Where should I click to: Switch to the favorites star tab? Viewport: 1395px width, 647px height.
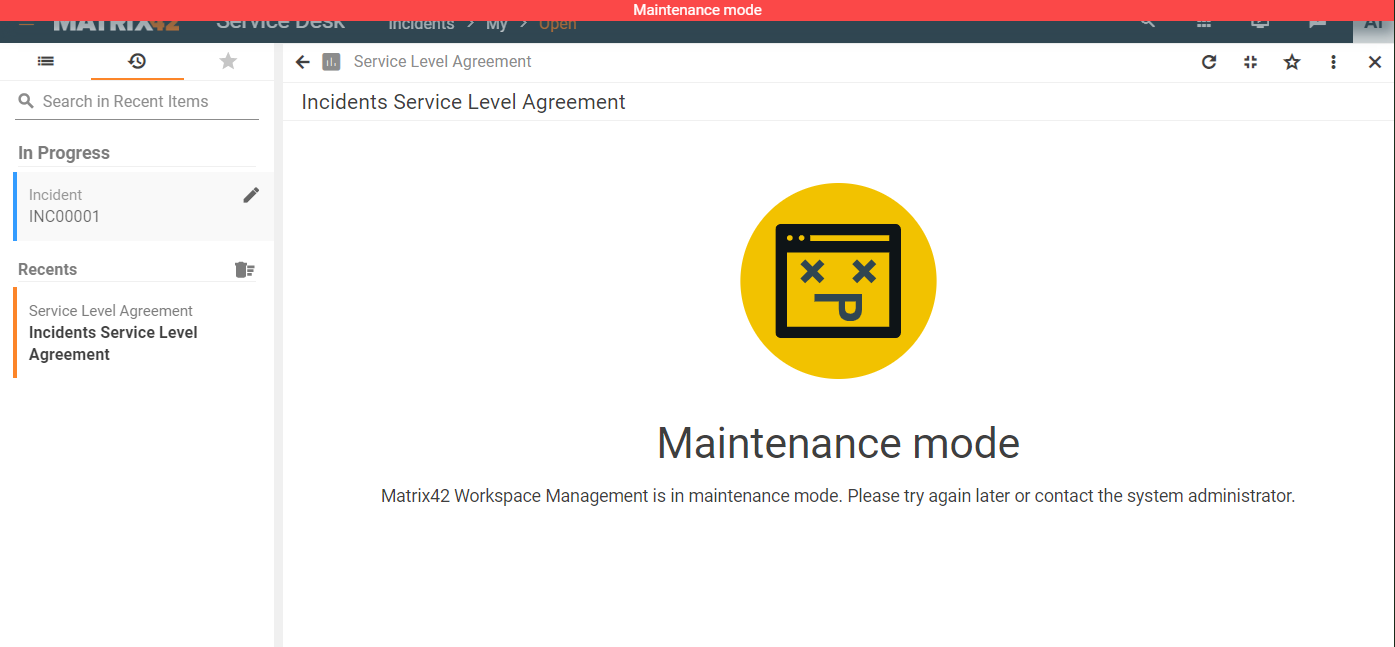(228, 61)
